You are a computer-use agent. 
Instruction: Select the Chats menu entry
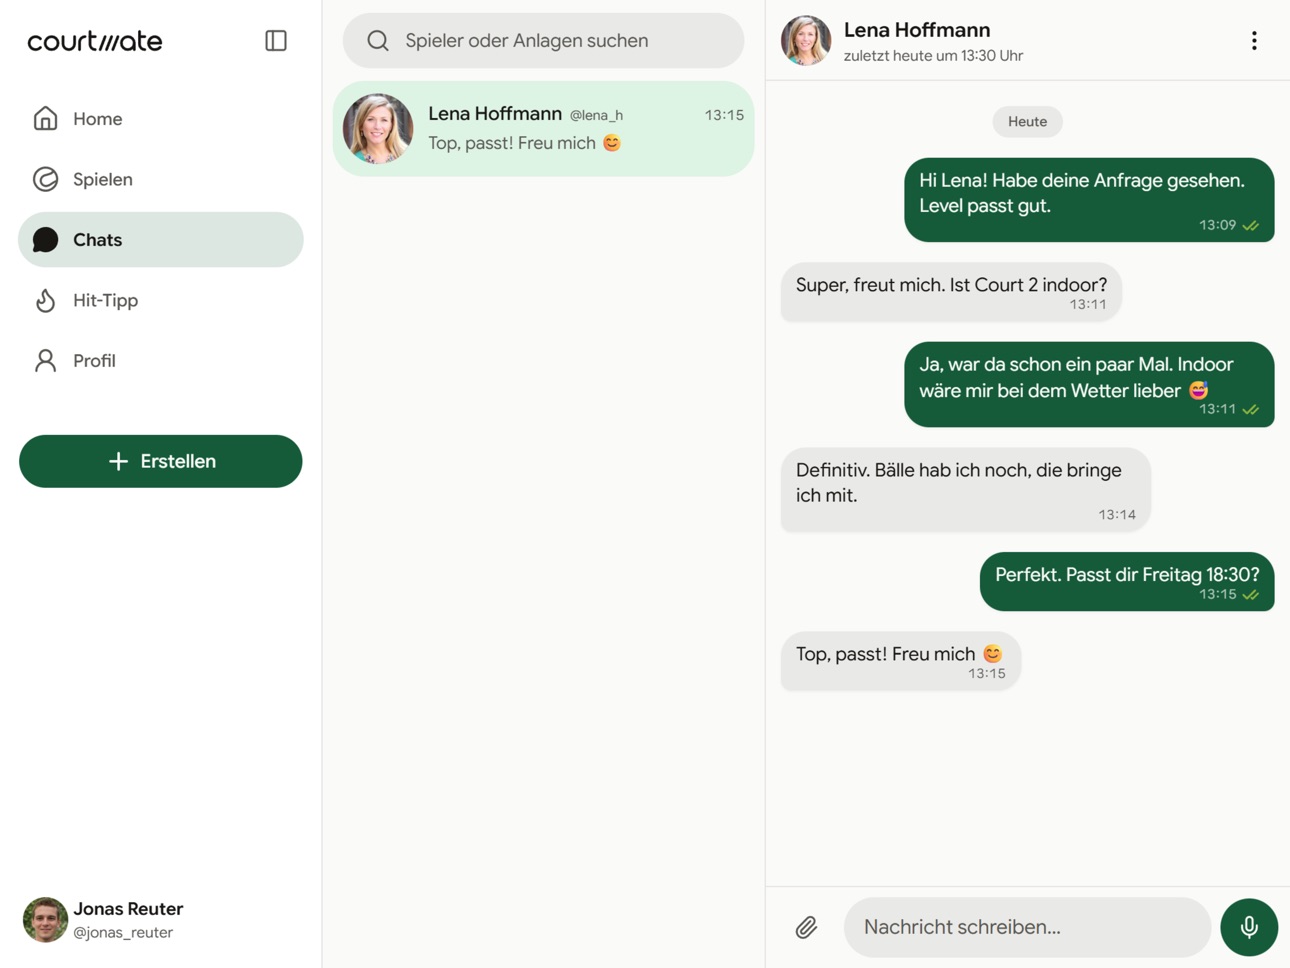[161, 240]
